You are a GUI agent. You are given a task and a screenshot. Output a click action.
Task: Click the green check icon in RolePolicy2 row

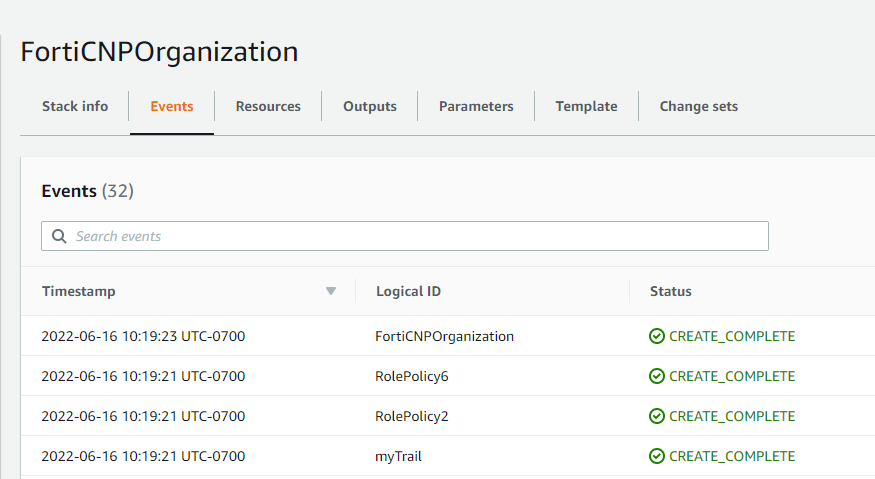[x=657, y=416]
